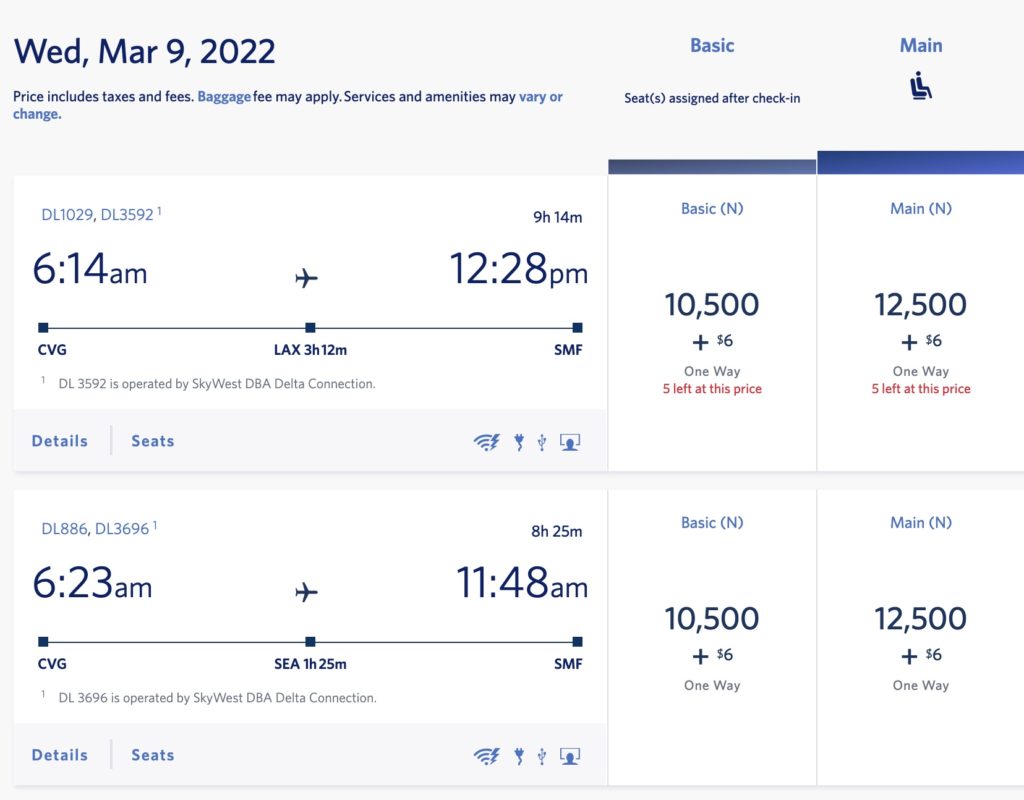Screen dimensions: 1024x800
Task: Select the Main fare column header
Action: tap(921, 46)
